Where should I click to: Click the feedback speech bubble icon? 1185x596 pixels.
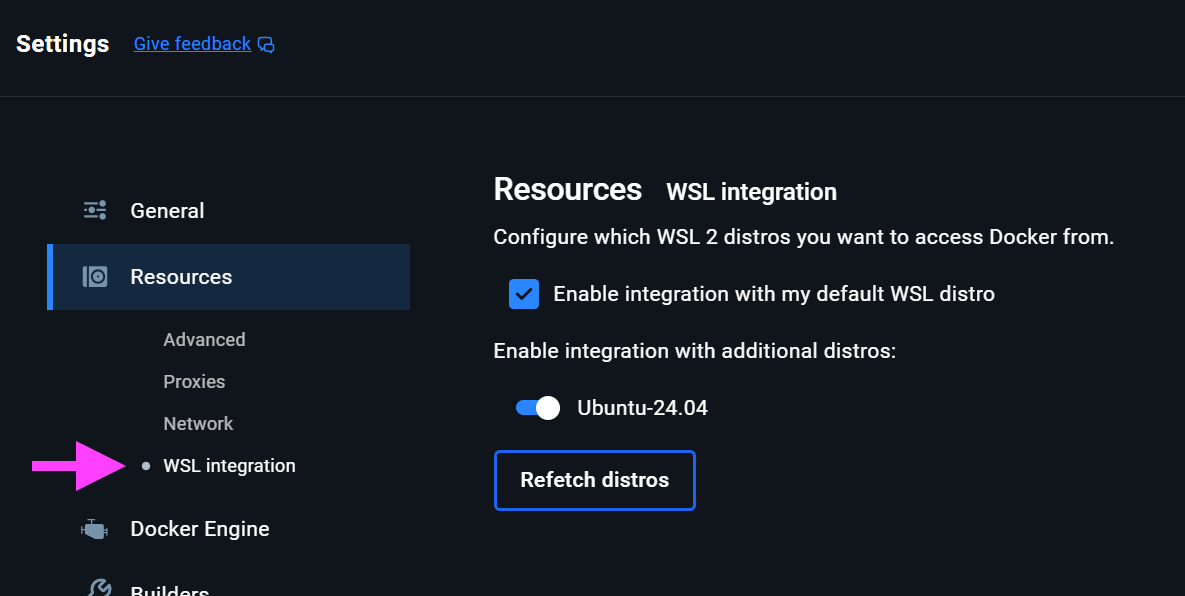coord(266,45)
